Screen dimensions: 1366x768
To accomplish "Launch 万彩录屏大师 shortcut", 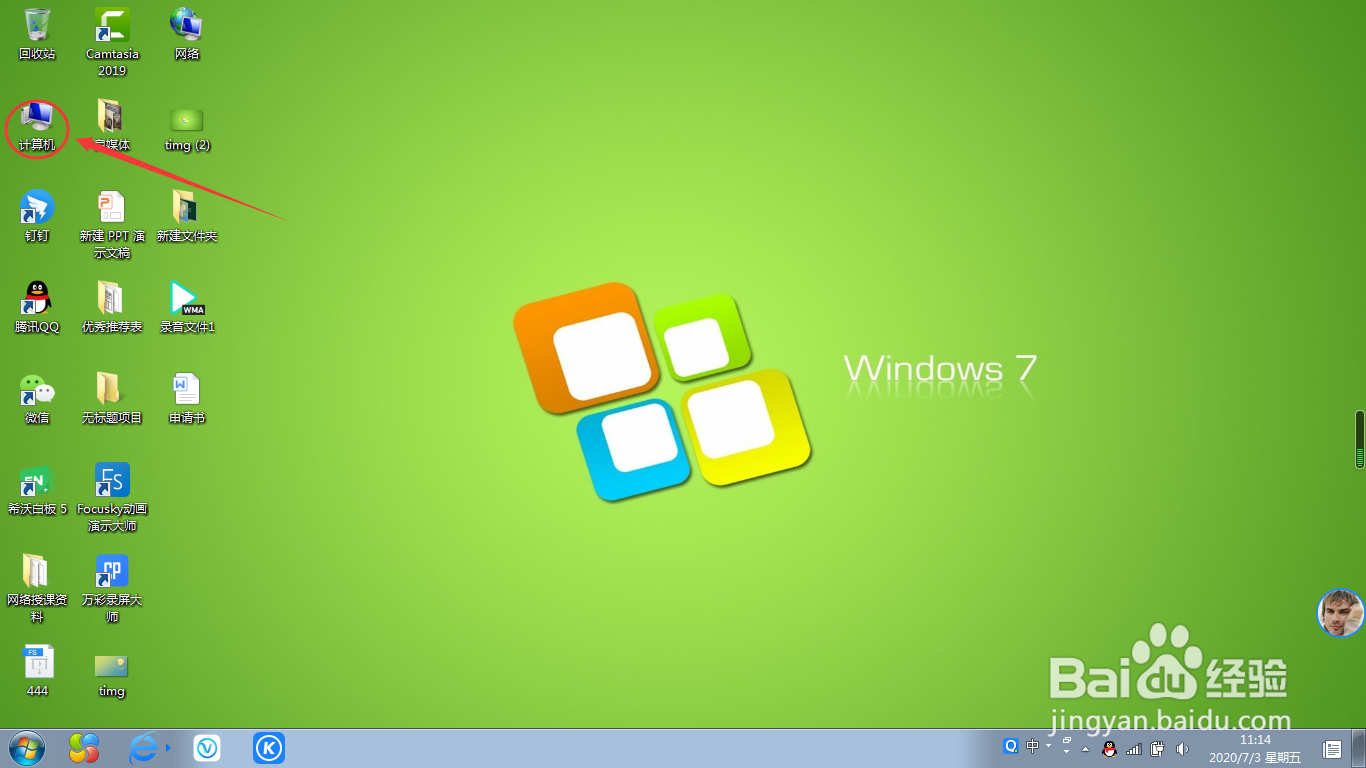I will pyautogui.click(x=112, y=589).
